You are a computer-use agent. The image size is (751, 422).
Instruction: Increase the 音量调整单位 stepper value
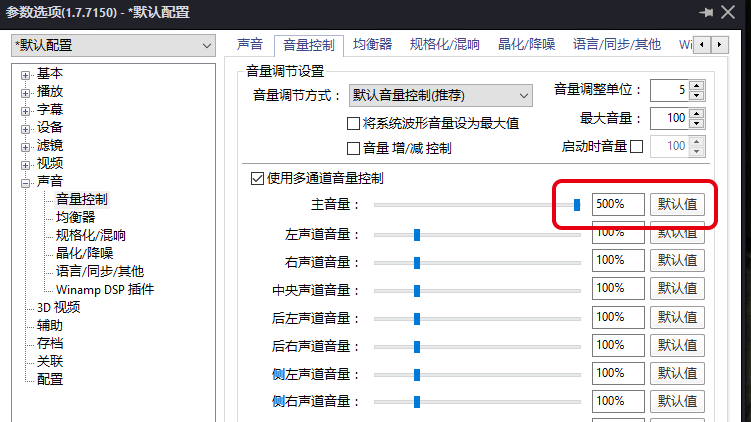697,85
